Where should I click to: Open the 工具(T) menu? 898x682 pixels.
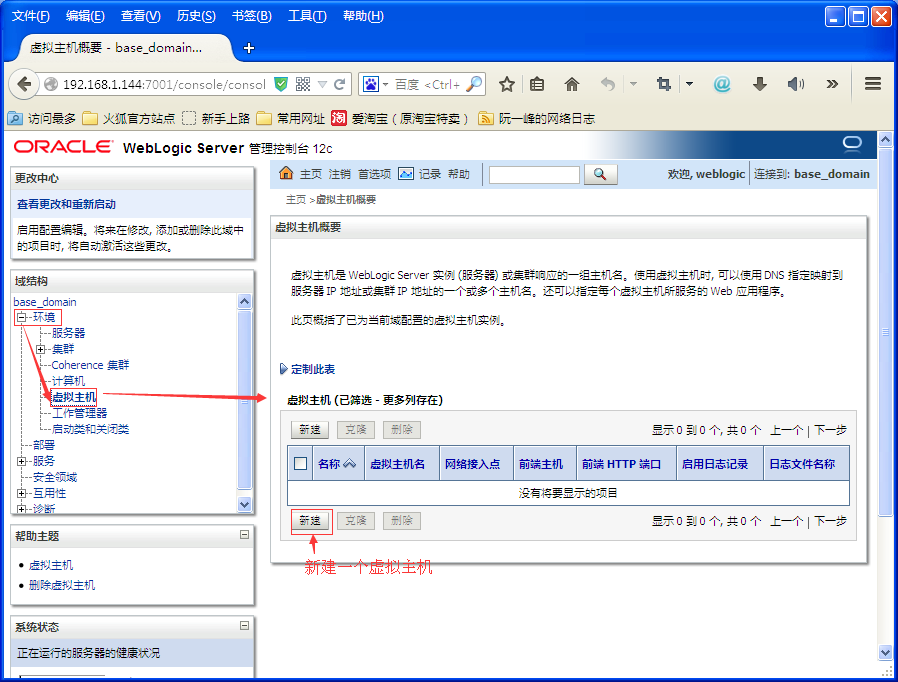[x=307, y=16]
